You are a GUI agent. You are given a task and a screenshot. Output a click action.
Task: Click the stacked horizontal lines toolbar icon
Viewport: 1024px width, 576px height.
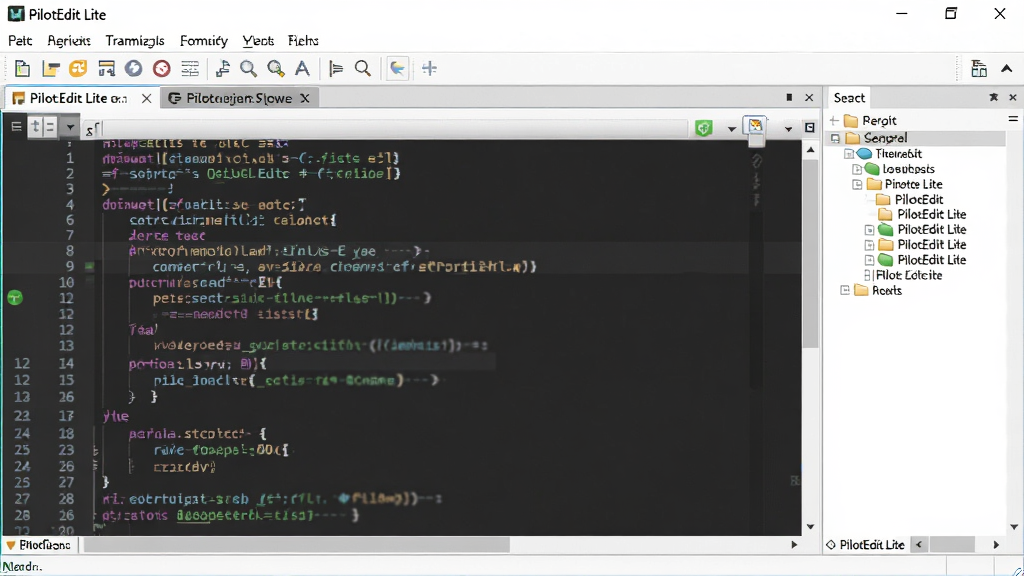pyautogui.click(x=189, y=69)
